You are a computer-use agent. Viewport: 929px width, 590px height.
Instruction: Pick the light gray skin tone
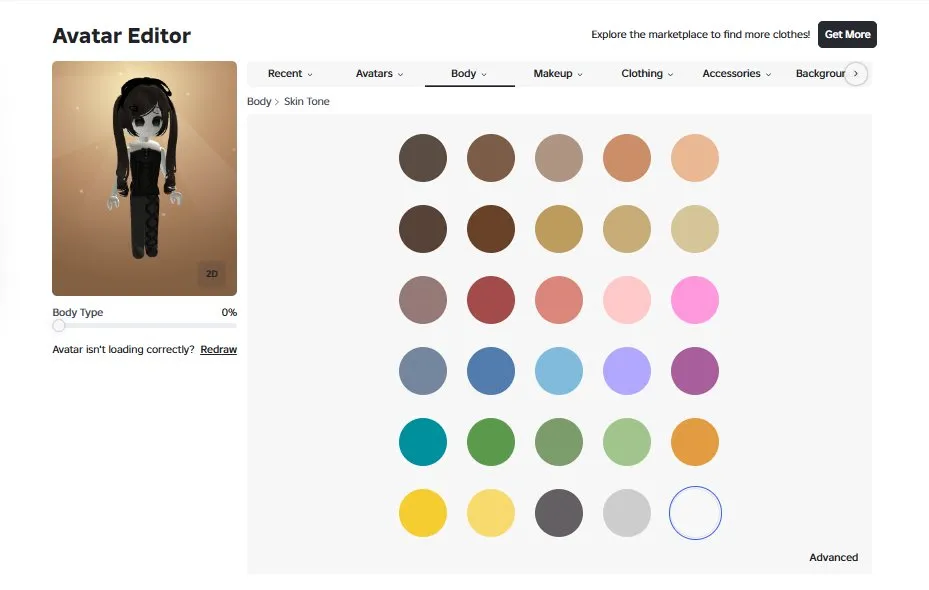627,513
